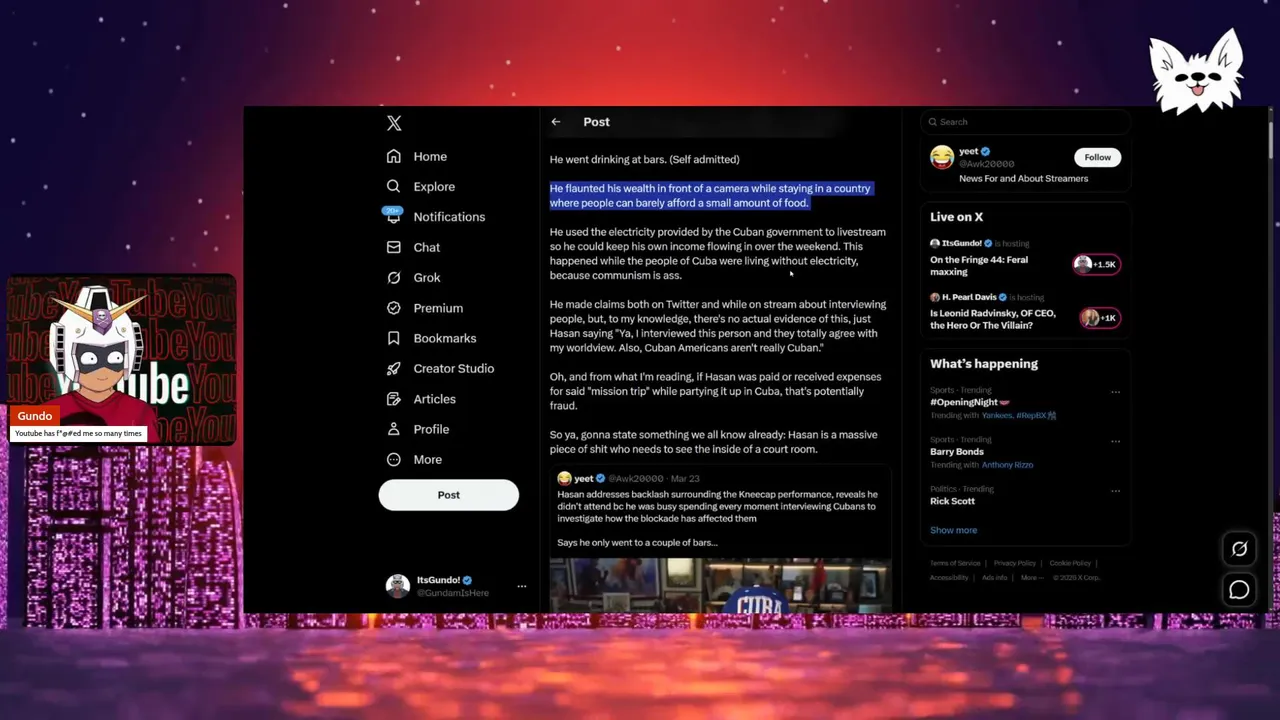Open account menu dots beside ItsGundo
This screenshot has height=720, width=1280.
click(521, 586)
